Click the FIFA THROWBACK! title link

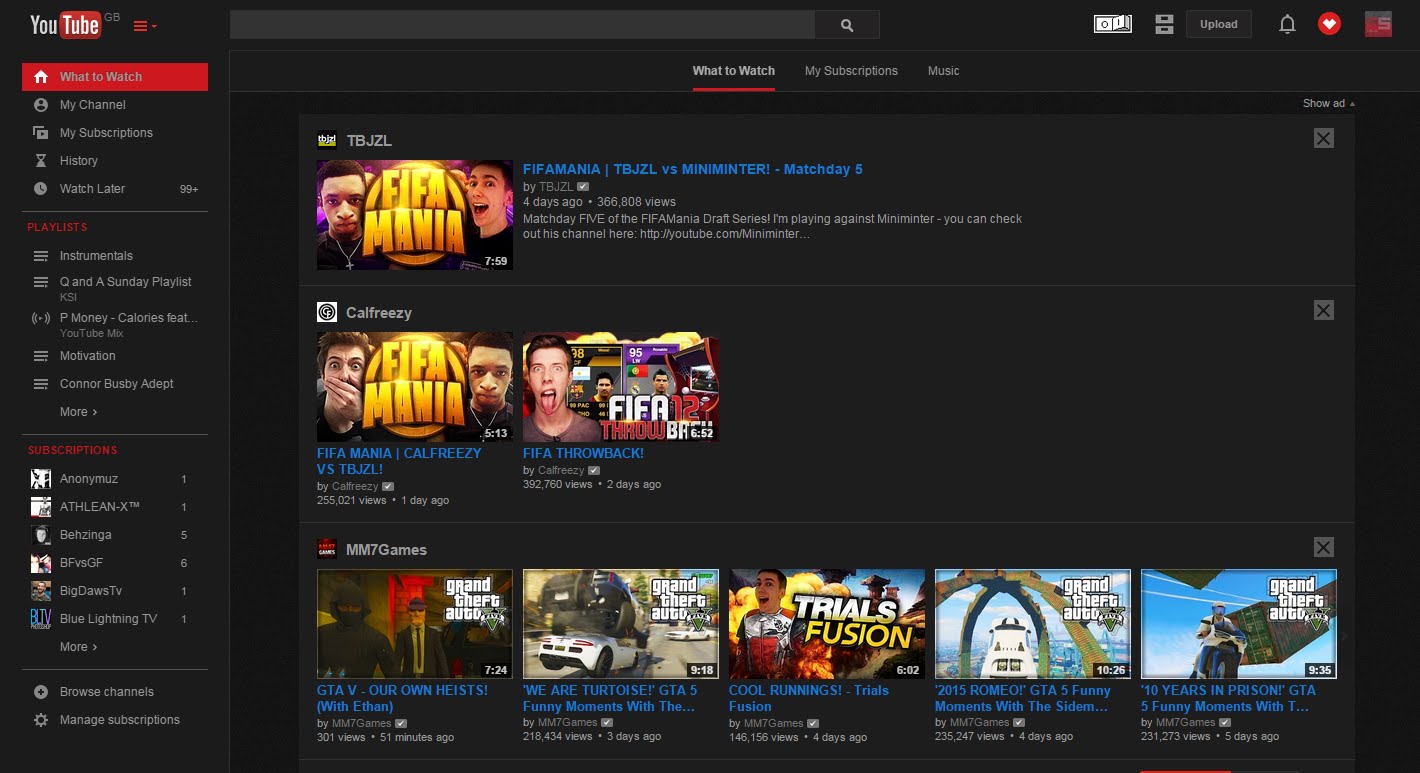click(583, 453)
